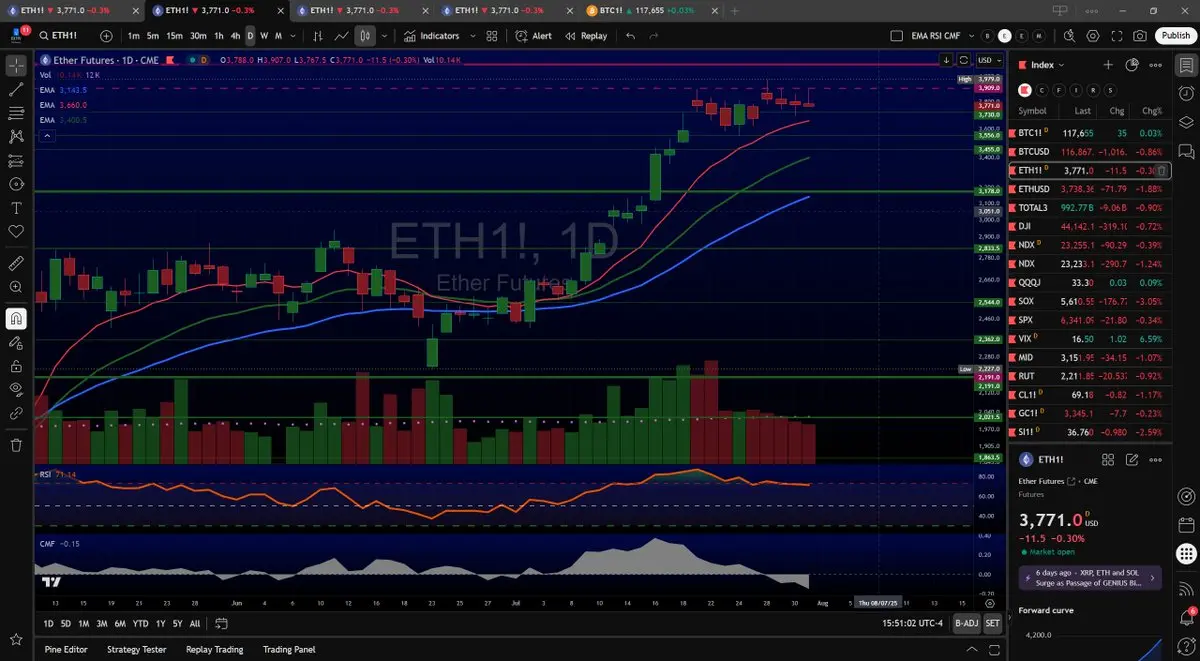
Task: Add symbol to the watchlist
Action: (x=1108, y=65)
